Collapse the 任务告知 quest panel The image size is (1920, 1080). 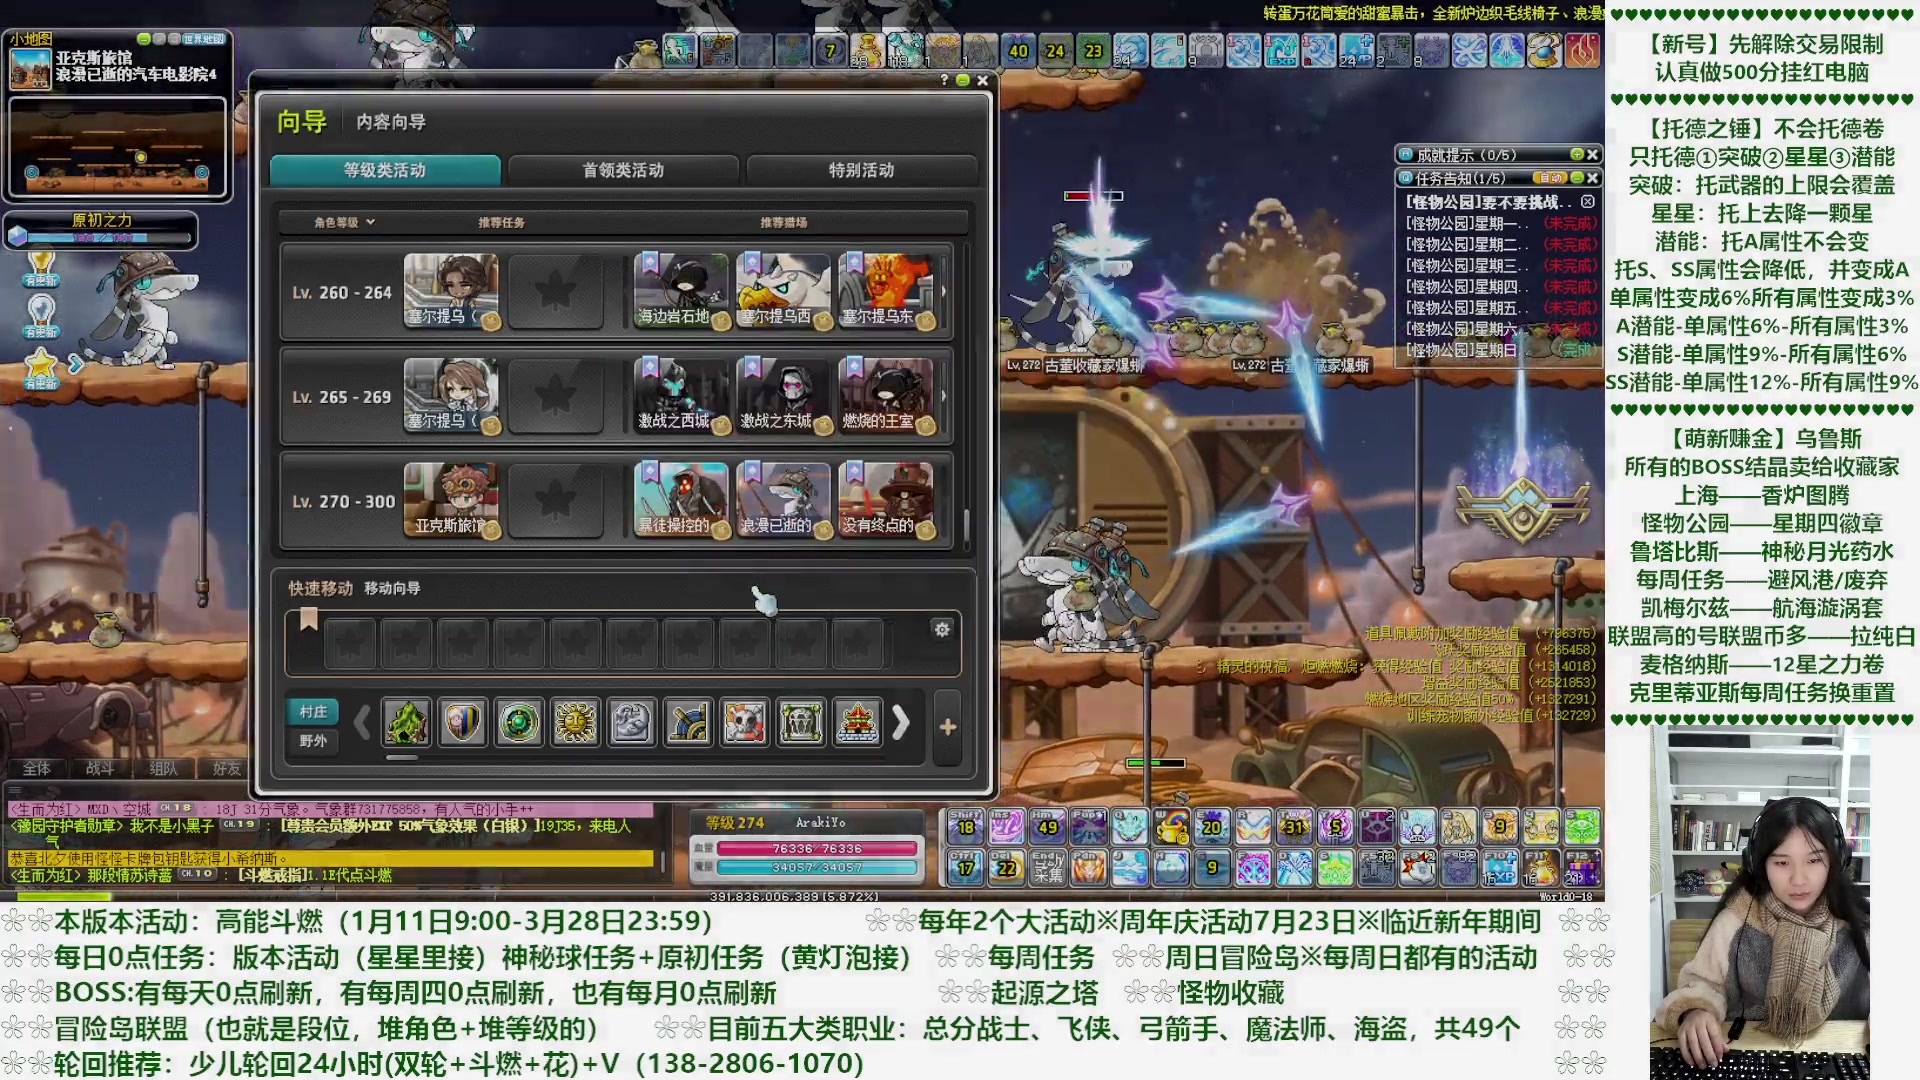point(1577,177)
